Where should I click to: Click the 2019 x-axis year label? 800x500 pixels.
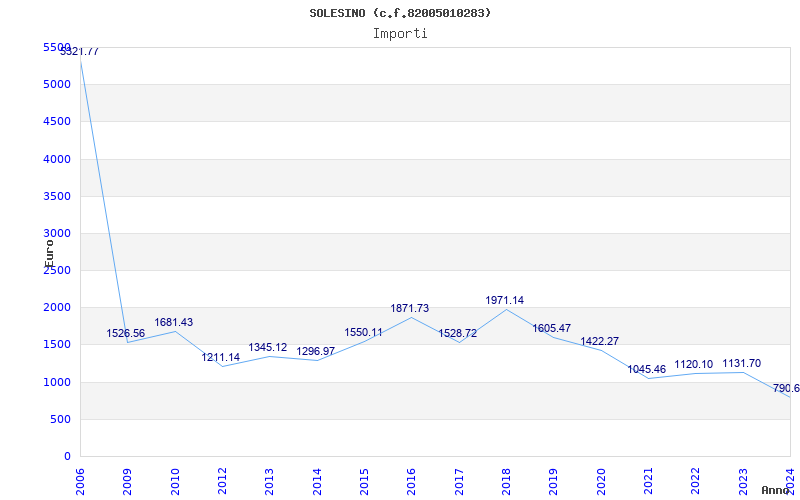click(x=554, y=482)
